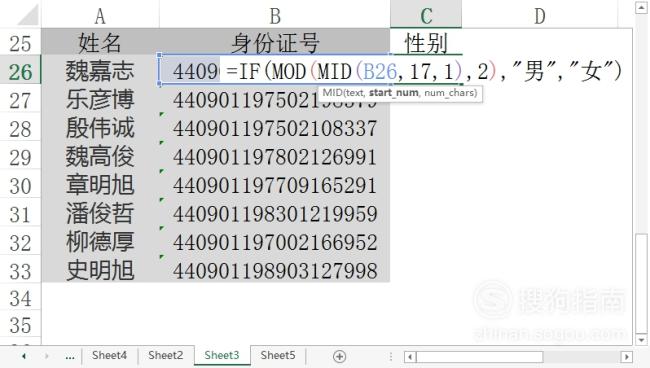
Task: Click the vertical scrollbar thumb
Action: coord(641,282)
